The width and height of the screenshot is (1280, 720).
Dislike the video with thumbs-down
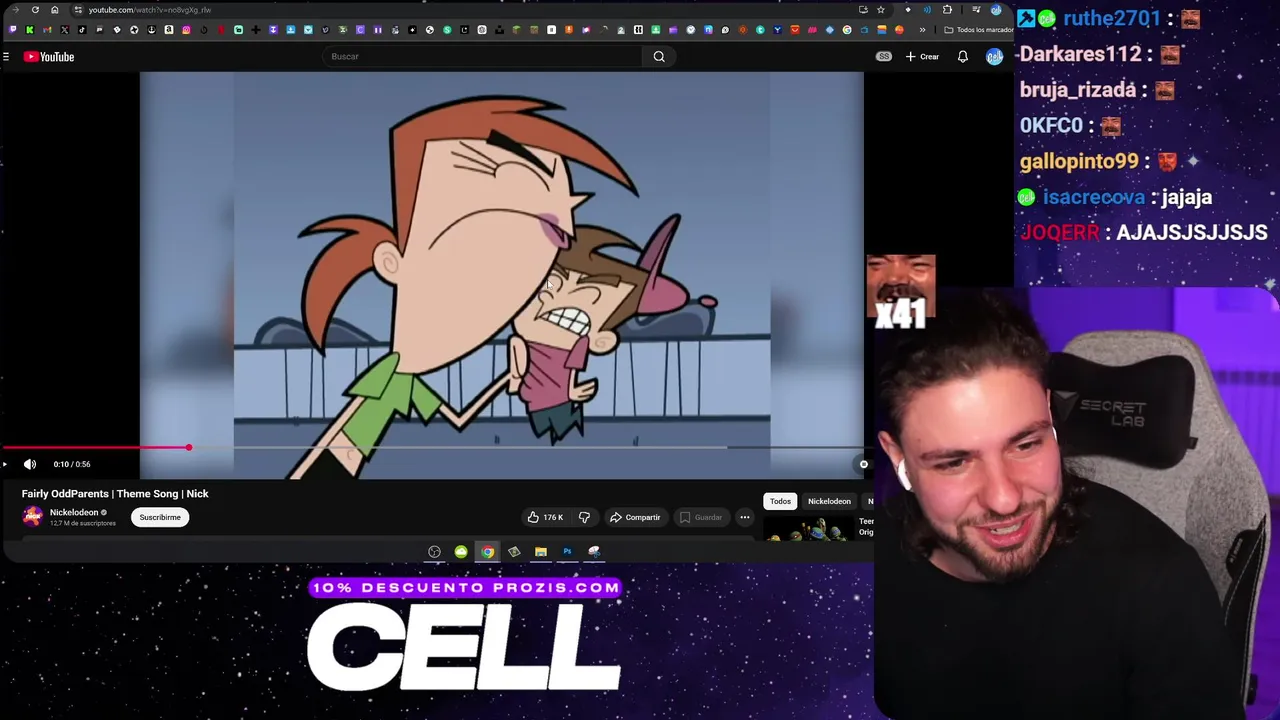point(584,517)
